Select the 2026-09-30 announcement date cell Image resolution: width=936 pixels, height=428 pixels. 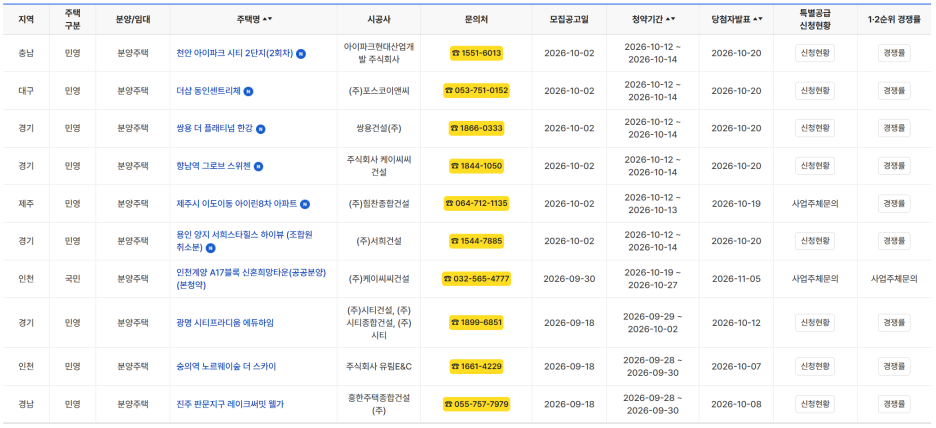point(569,279)
